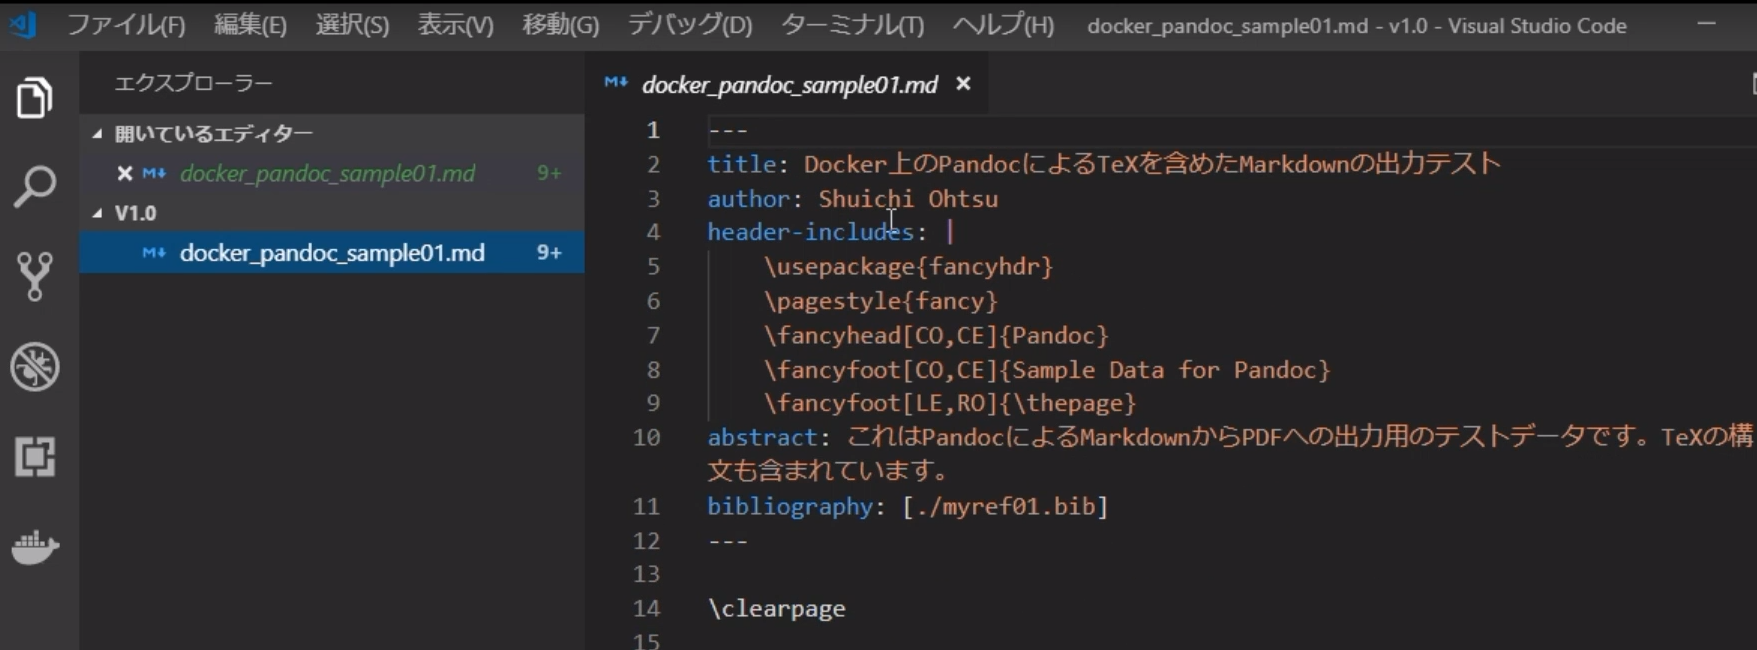Close the docker_pandoc_sample01.md editor tab
This screenshot has width=1757, height=650.
[x=963, y=84]
